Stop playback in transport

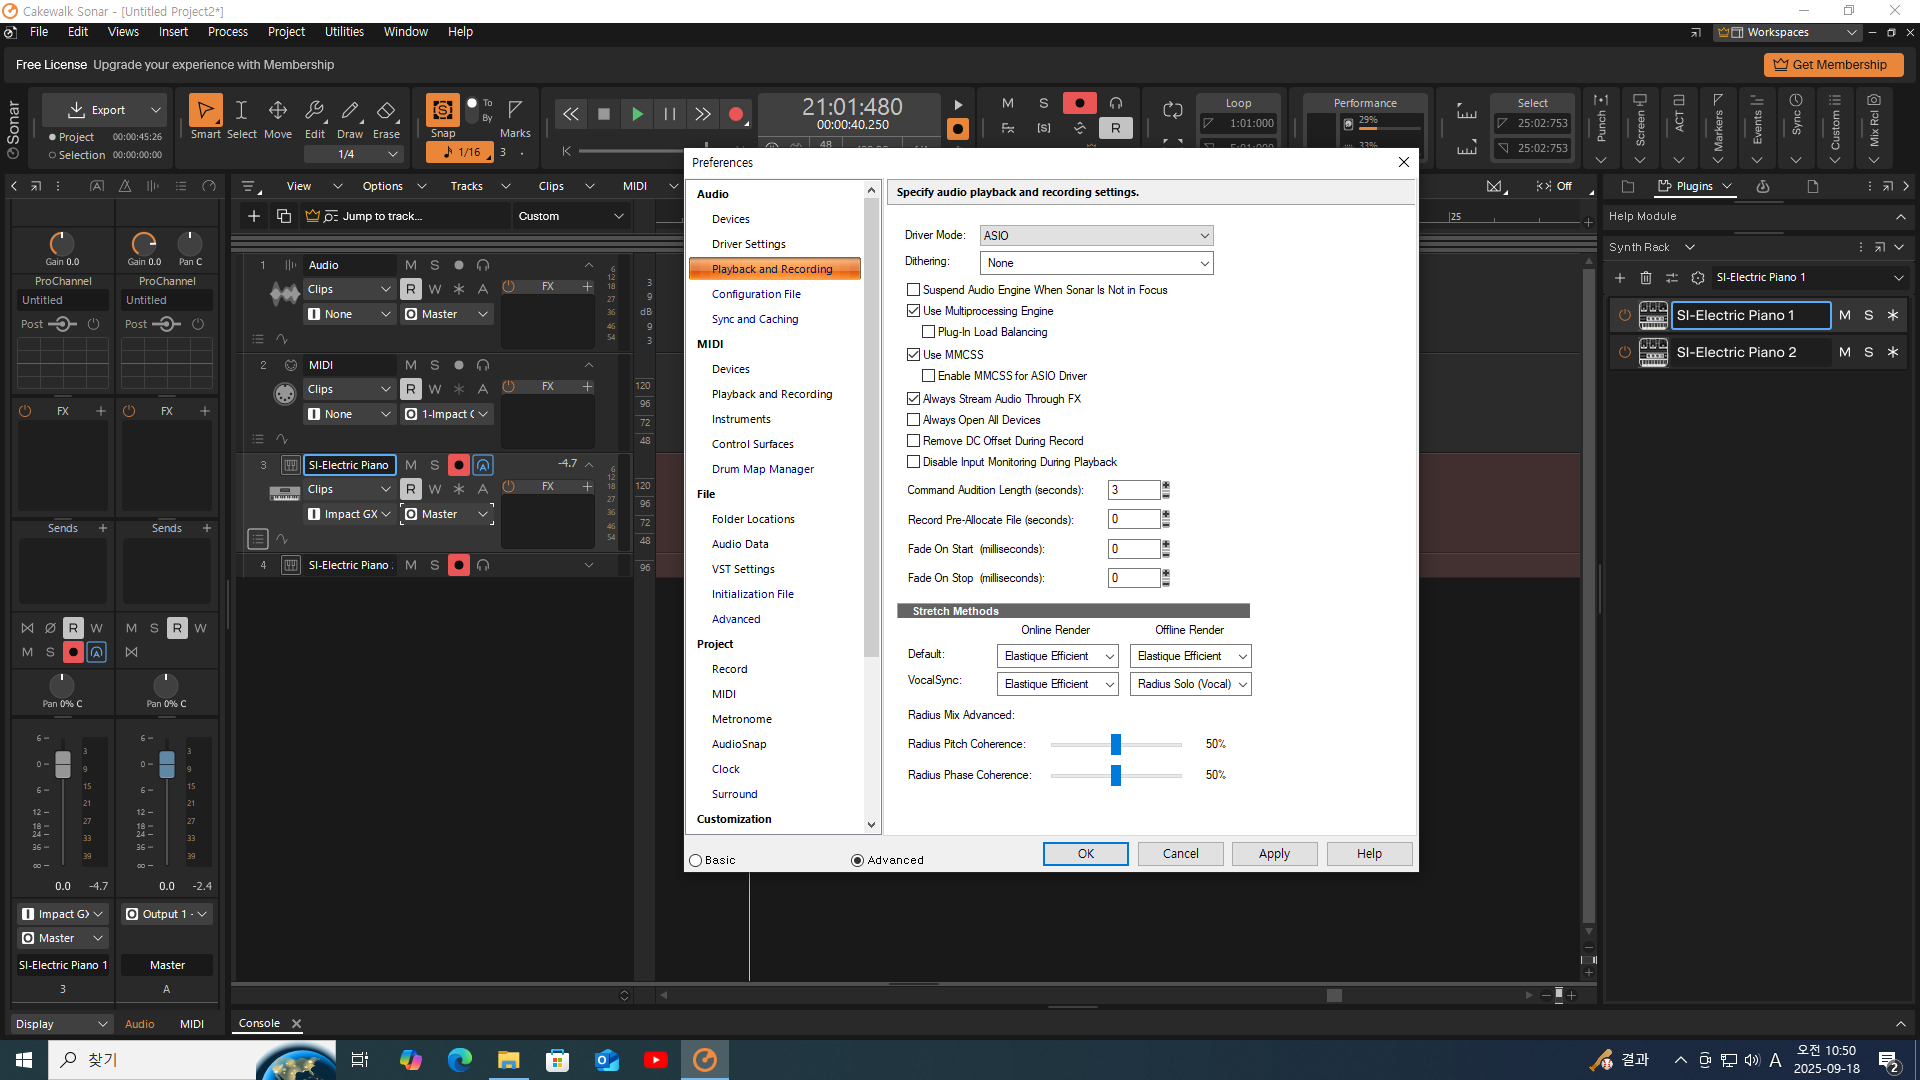[603, 114]
